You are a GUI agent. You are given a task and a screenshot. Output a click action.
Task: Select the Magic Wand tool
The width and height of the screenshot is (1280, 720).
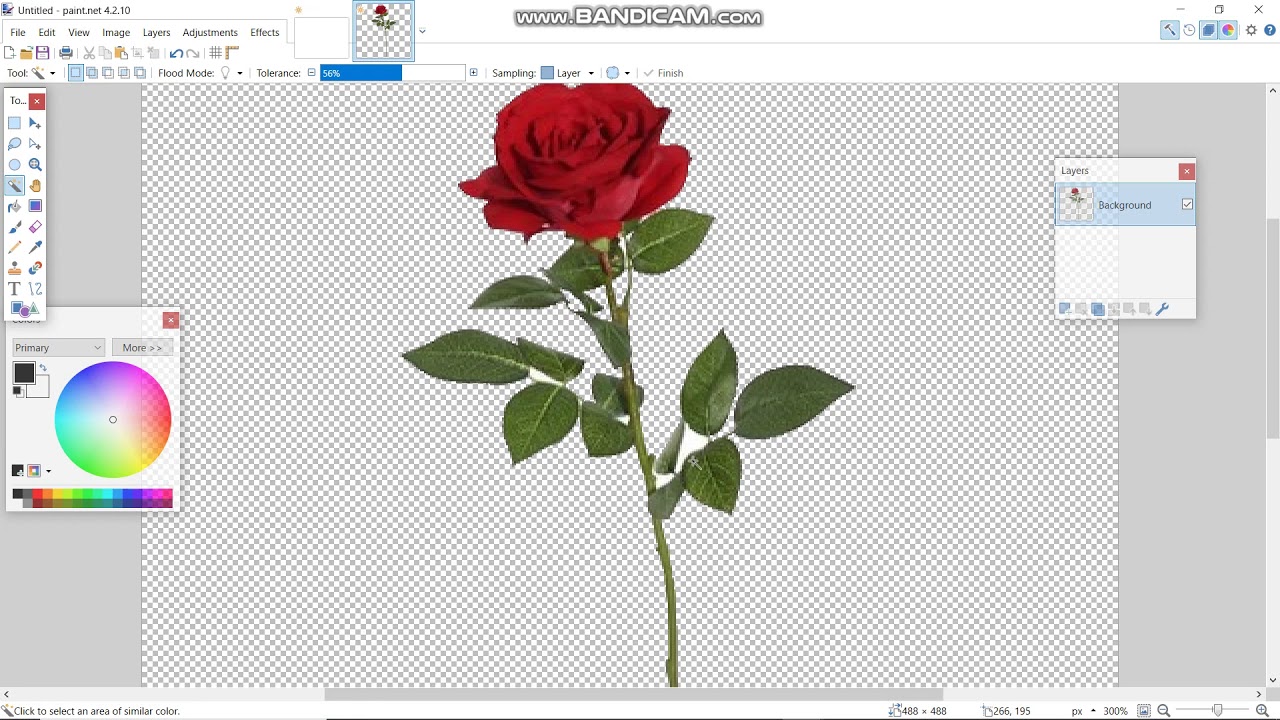(x=15, y=186)
